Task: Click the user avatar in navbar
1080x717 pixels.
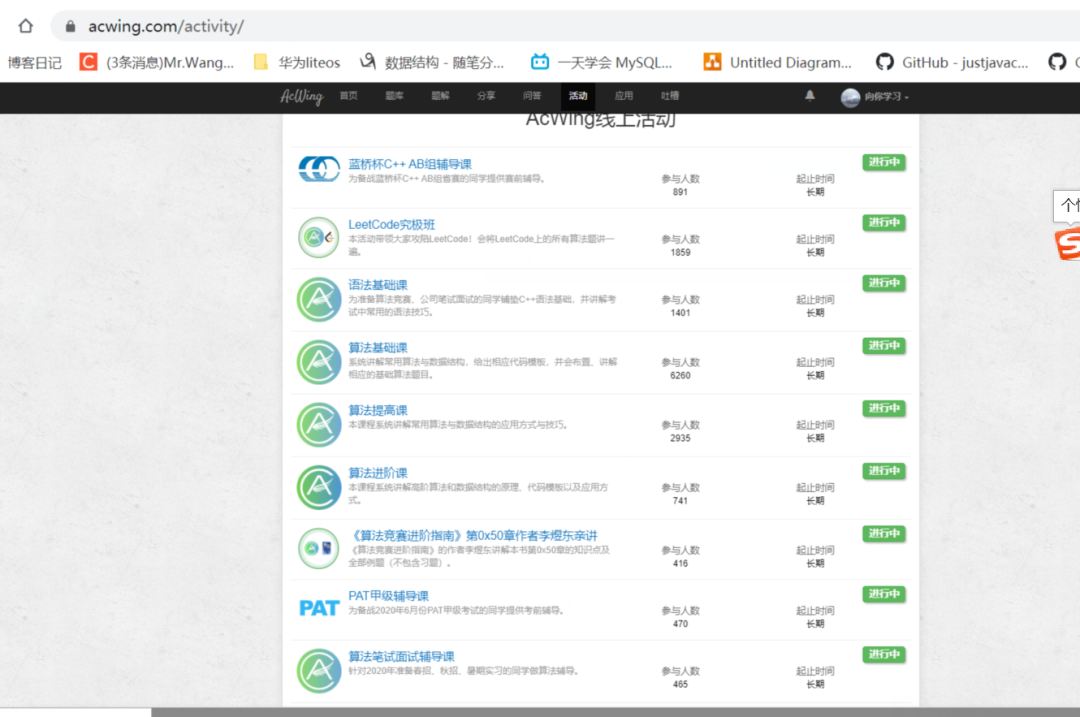Action: click(x=851, y=98)
